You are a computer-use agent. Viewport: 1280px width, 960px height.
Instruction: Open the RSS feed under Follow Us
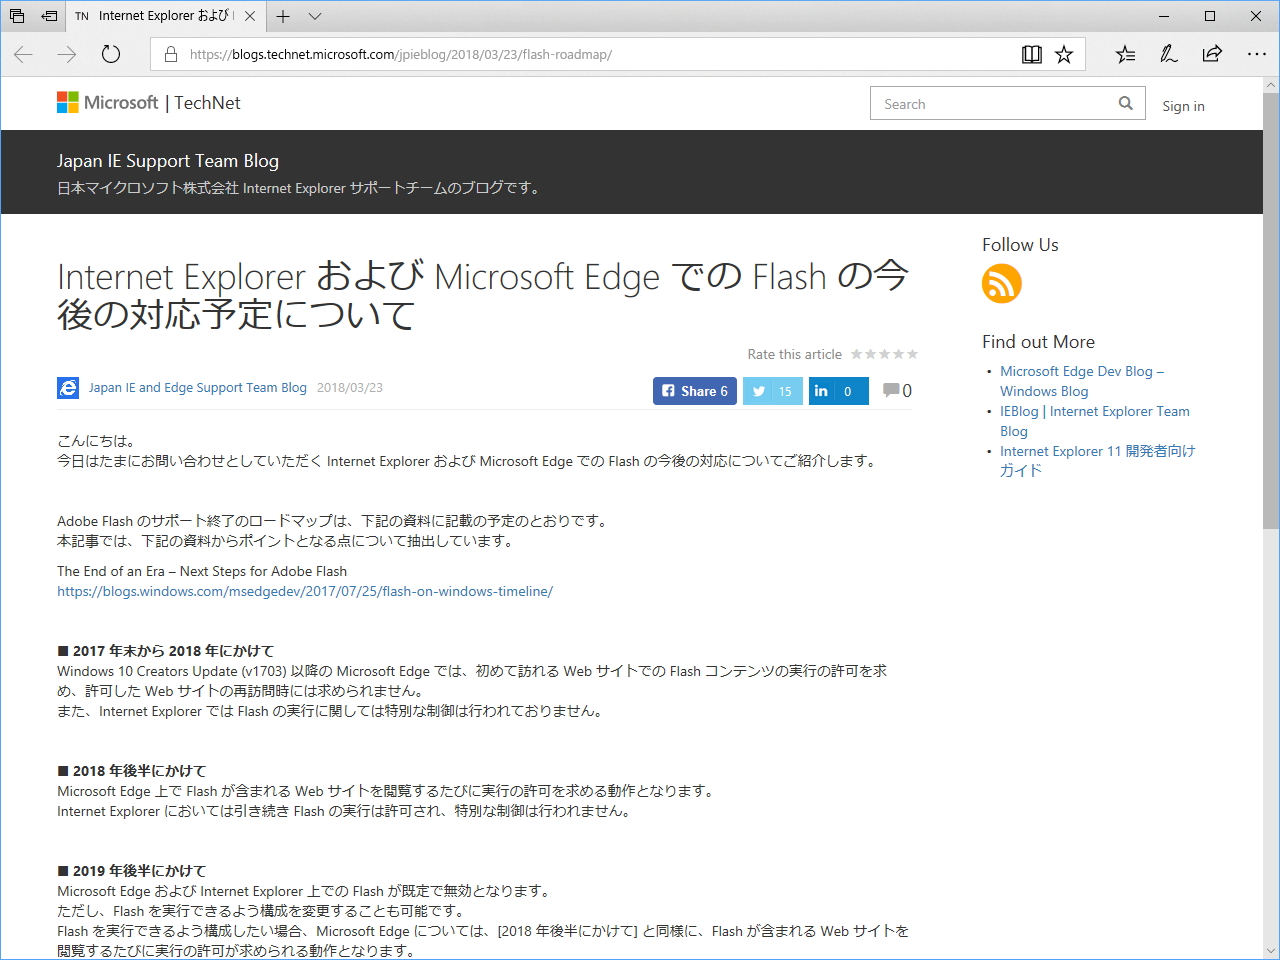(x=1001, y=284)
